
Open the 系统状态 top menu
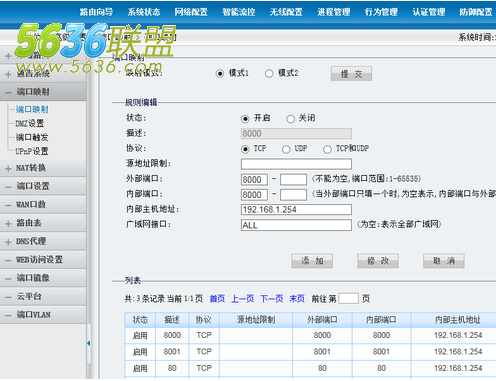(144, 12)
